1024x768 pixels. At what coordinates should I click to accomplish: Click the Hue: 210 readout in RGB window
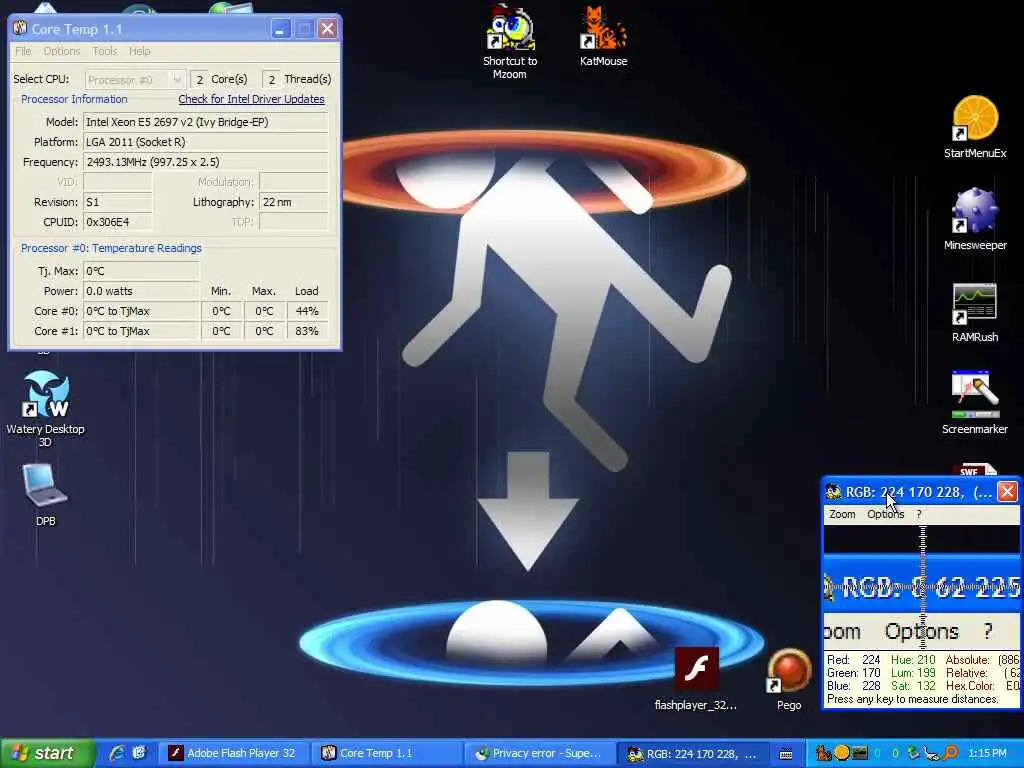click(x=913, y=660)
